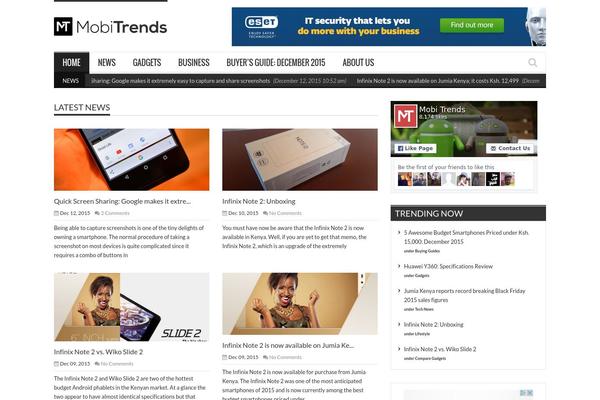Open the orange phone screenshot article thumbnail

click(x=132, y=160)
